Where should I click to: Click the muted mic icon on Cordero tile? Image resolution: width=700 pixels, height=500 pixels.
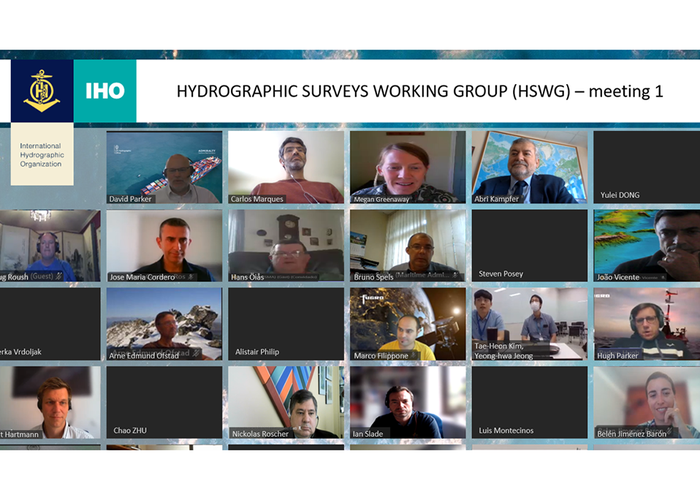click(191, 277)
